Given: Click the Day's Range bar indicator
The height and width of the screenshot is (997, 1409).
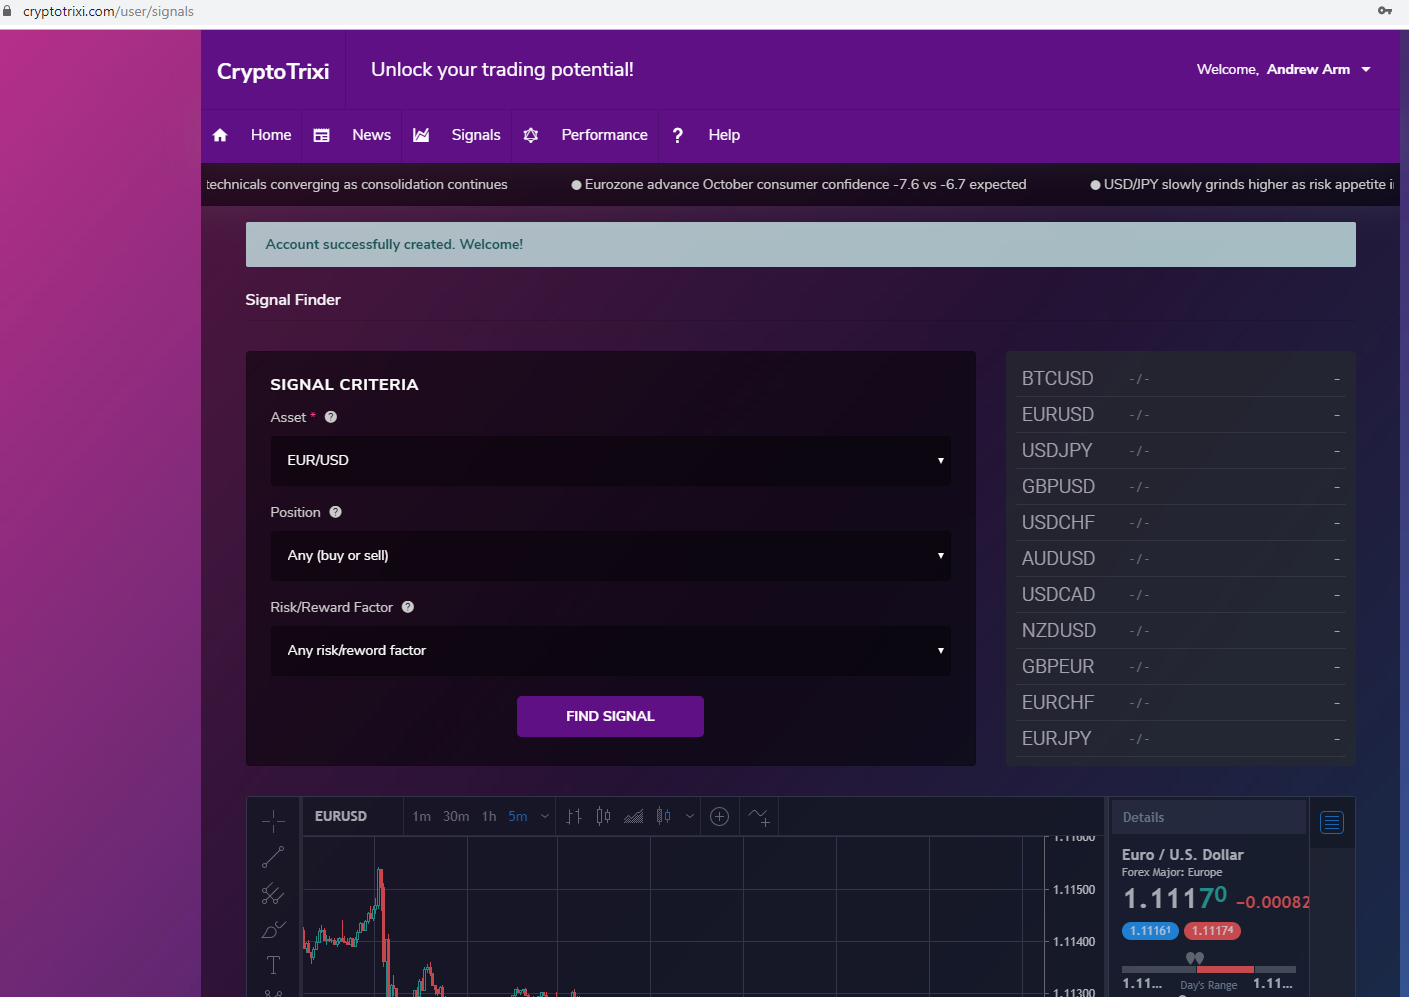Looking at the screenshot, I should pos(1209,969).
